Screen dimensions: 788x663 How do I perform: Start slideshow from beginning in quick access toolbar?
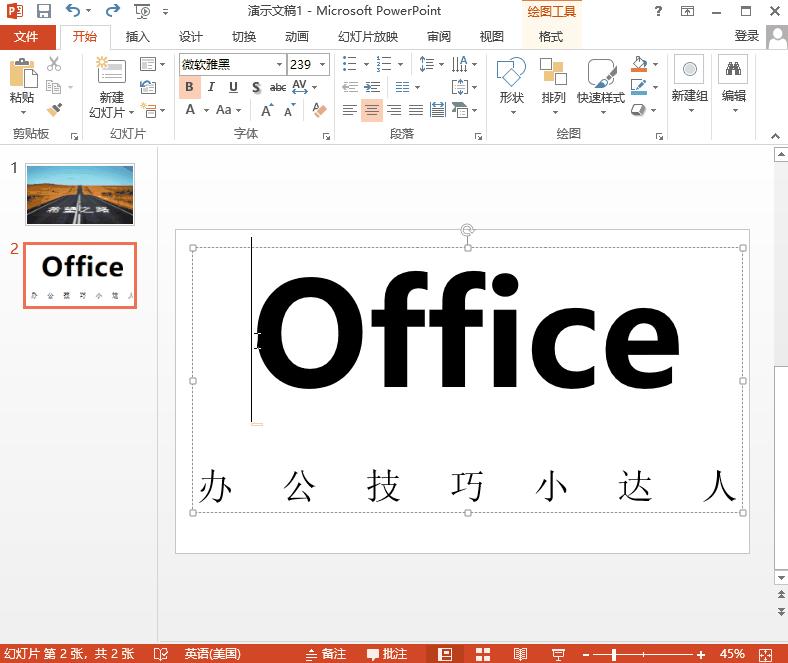pyautogui.click(x=142, y=11)
